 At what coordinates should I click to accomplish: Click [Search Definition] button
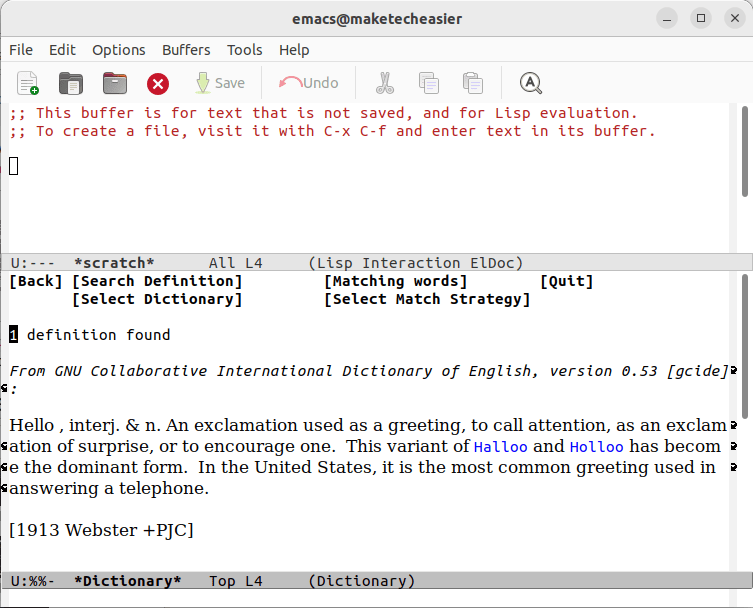click(157, 281)
